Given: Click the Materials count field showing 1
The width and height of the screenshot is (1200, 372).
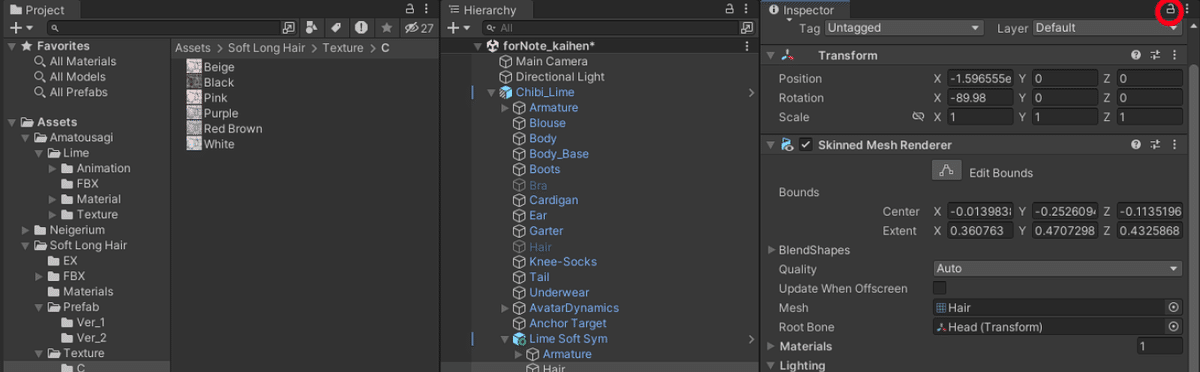Looking at the screenshot, I should tap(1159, 346).
